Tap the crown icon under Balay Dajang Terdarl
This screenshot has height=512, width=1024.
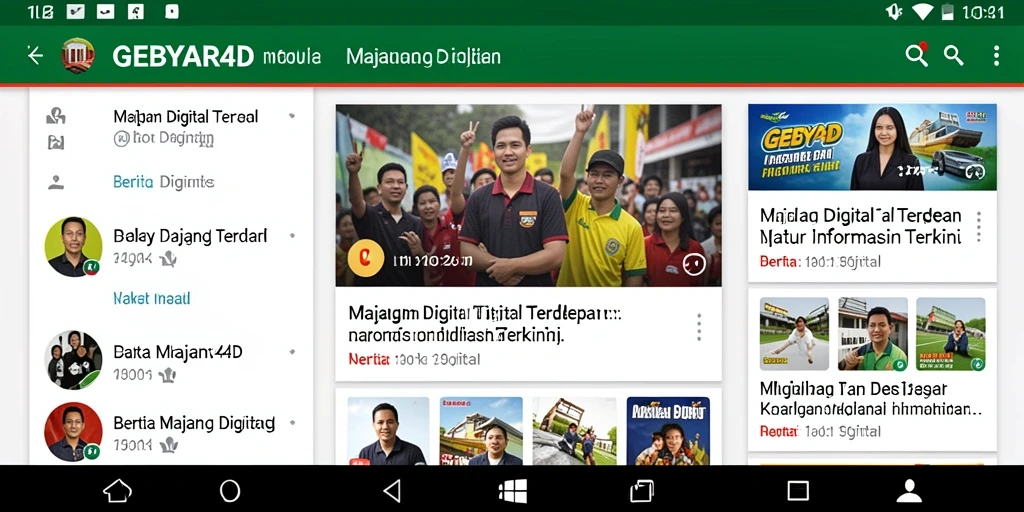(x=168, y=260)
